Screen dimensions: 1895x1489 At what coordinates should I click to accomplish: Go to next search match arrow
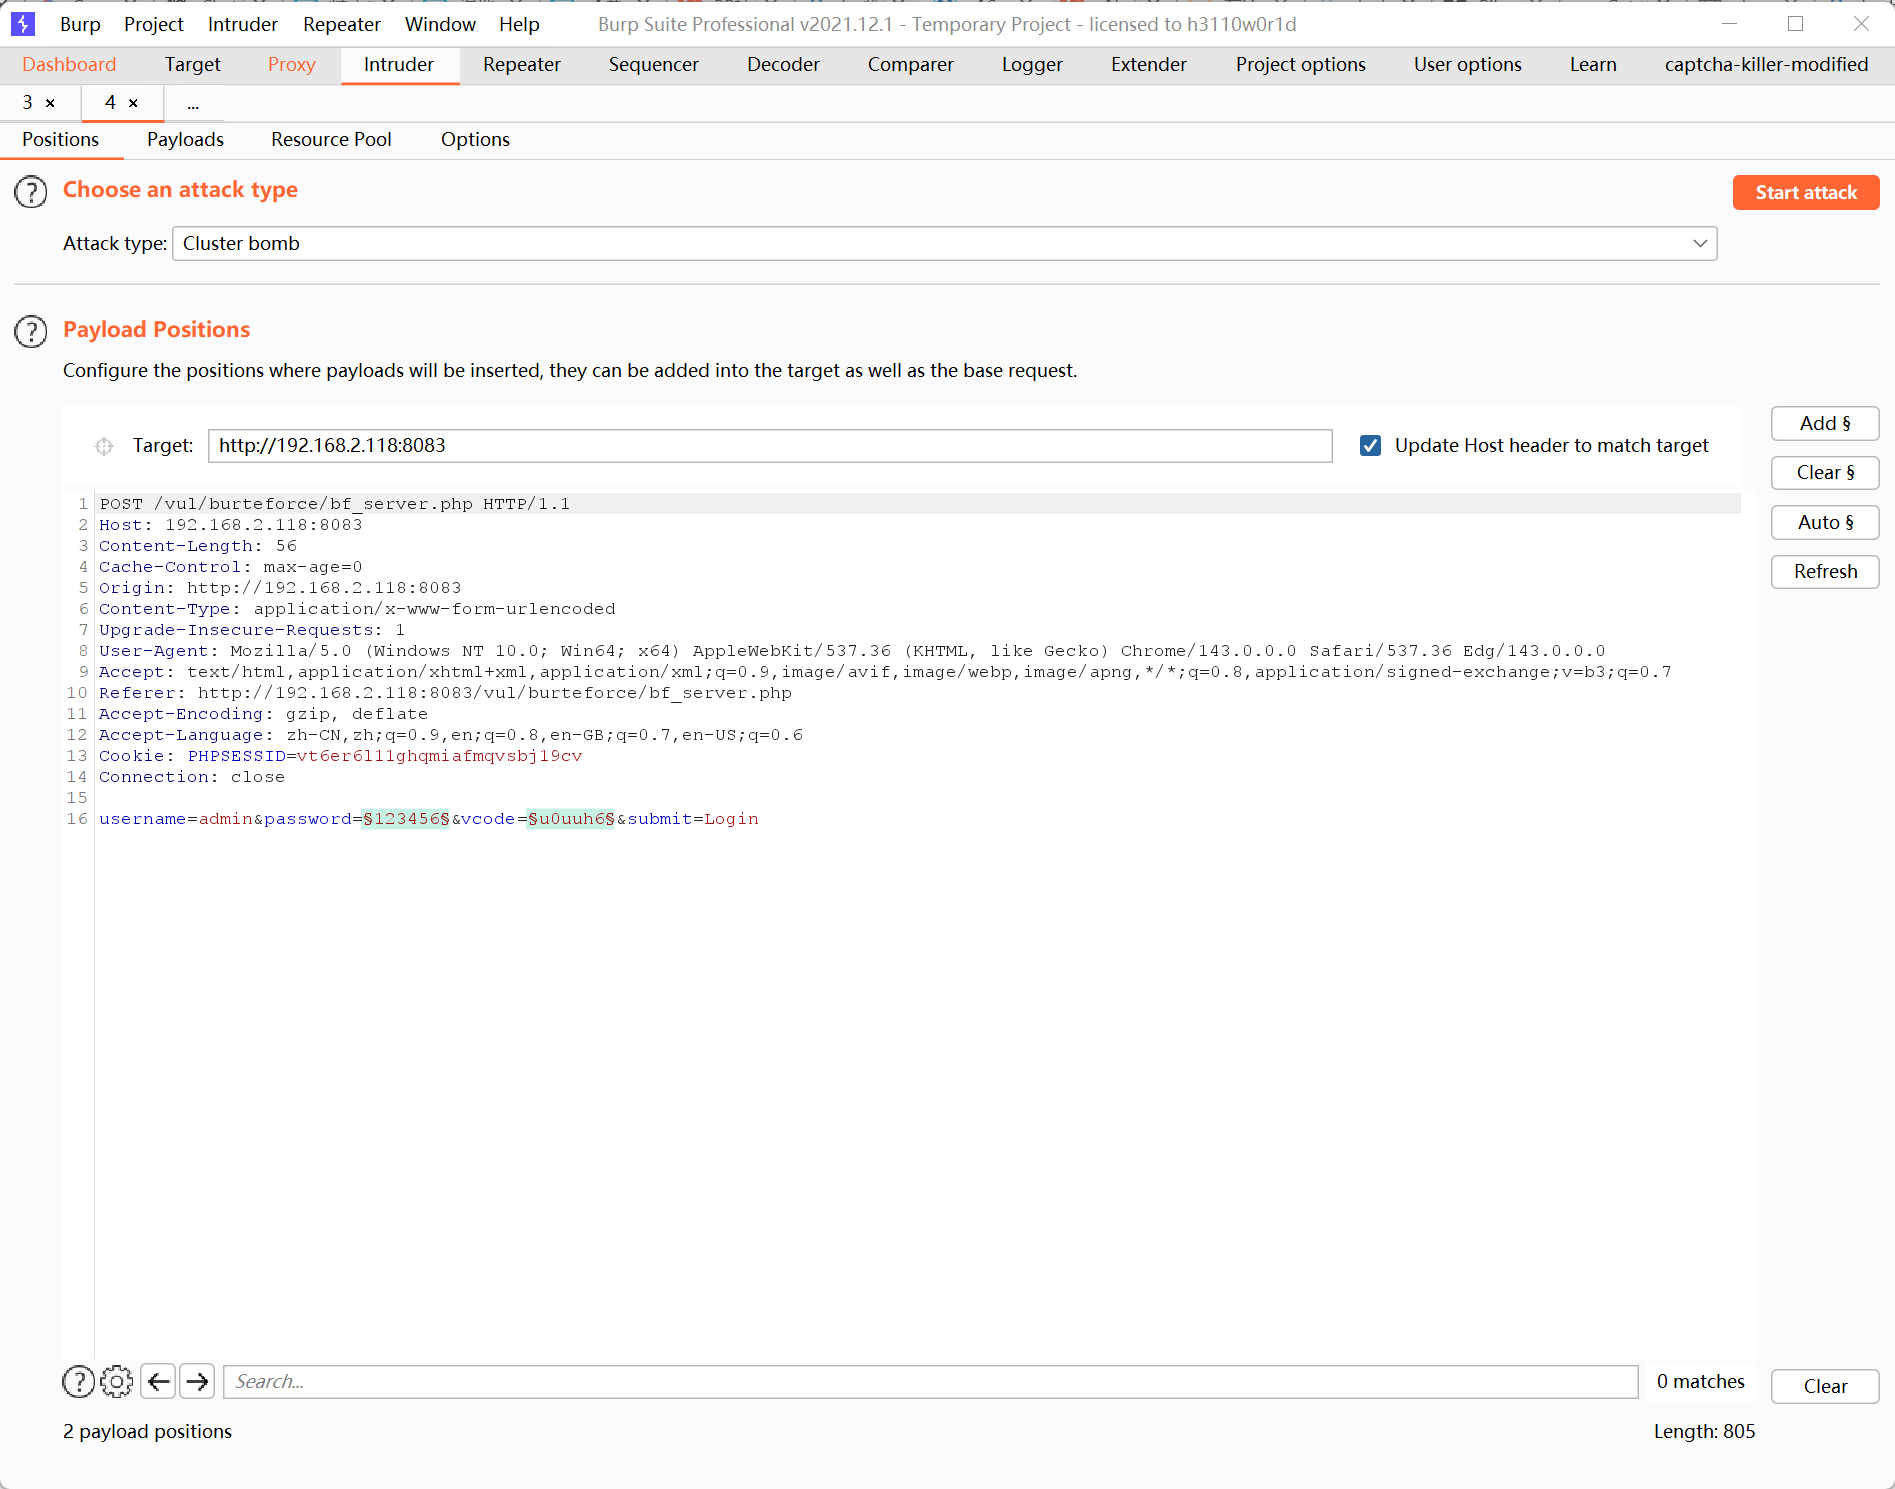[x=198, y=1381]
